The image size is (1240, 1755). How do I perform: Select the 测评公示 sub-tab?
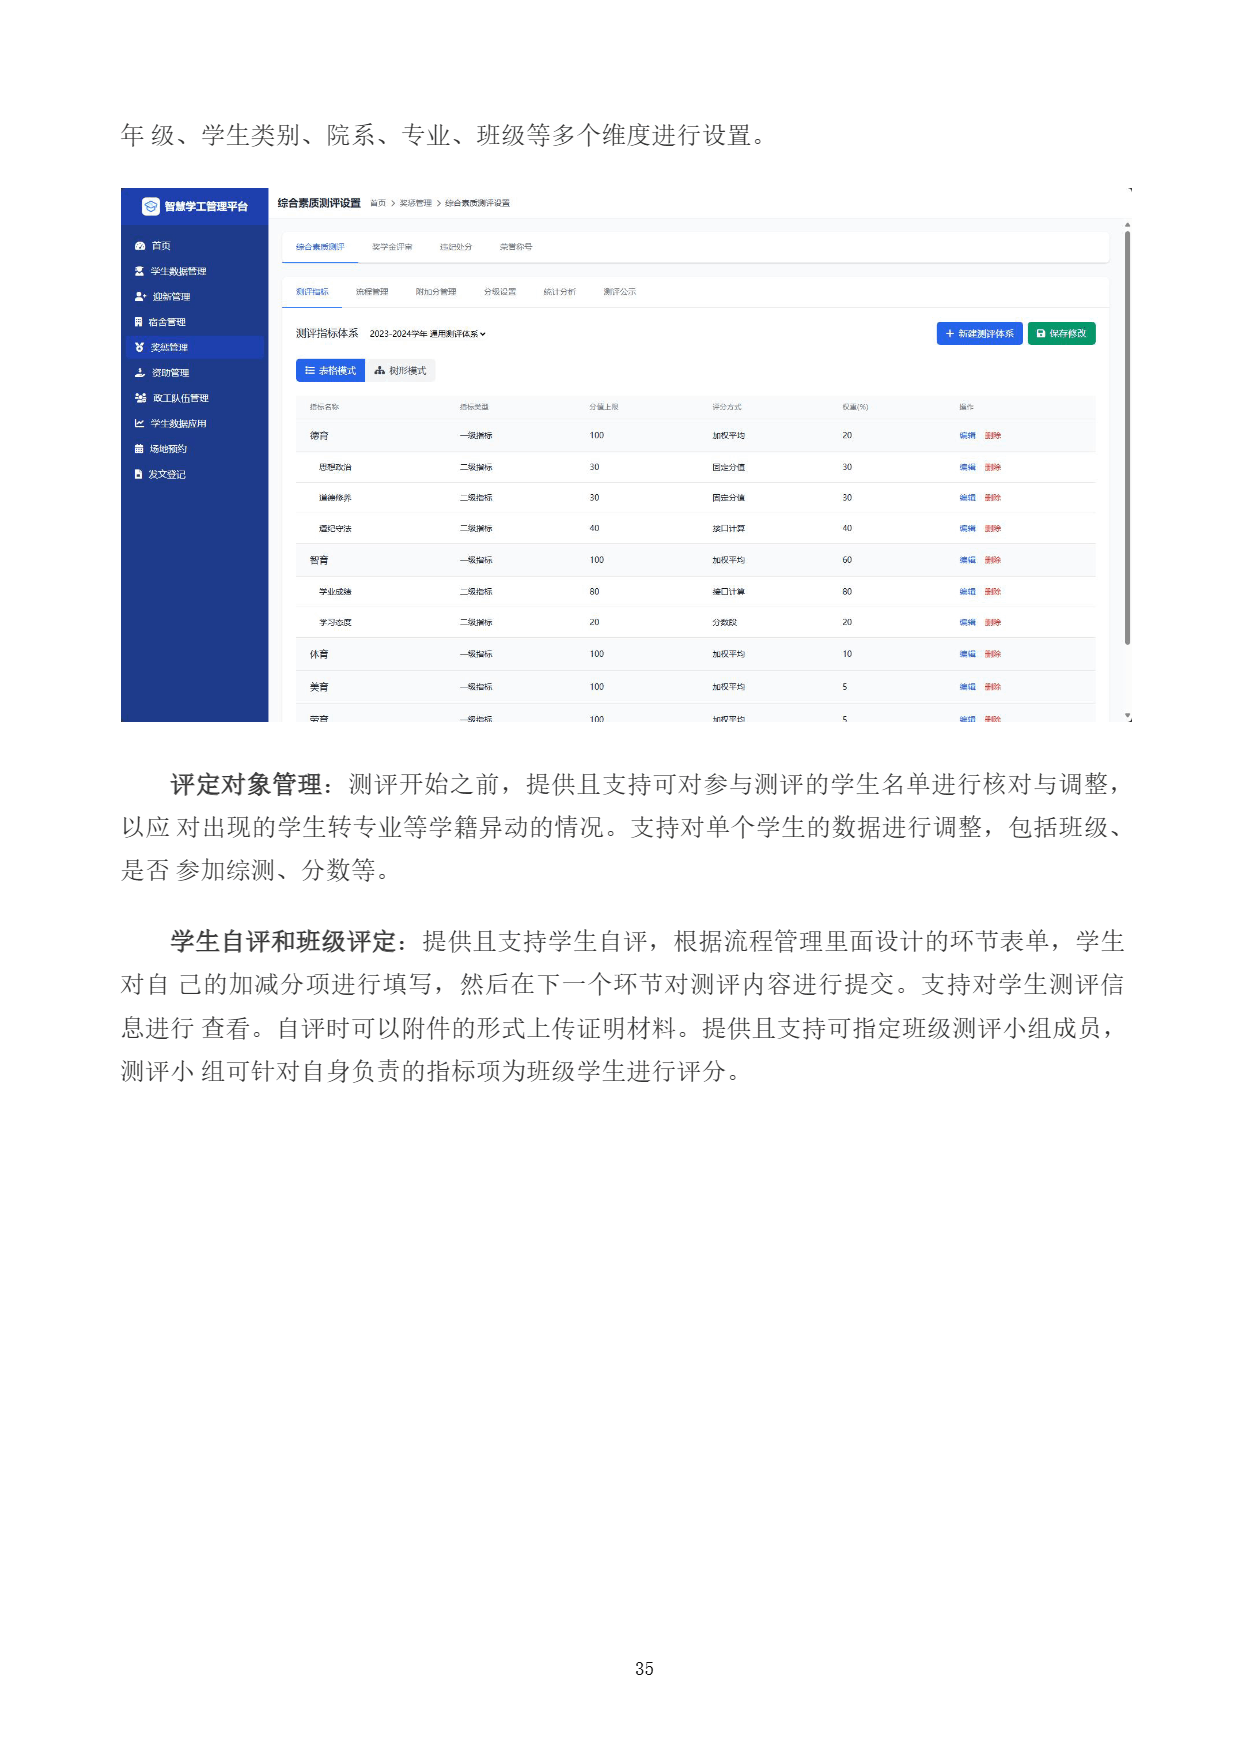coord(620,292)
